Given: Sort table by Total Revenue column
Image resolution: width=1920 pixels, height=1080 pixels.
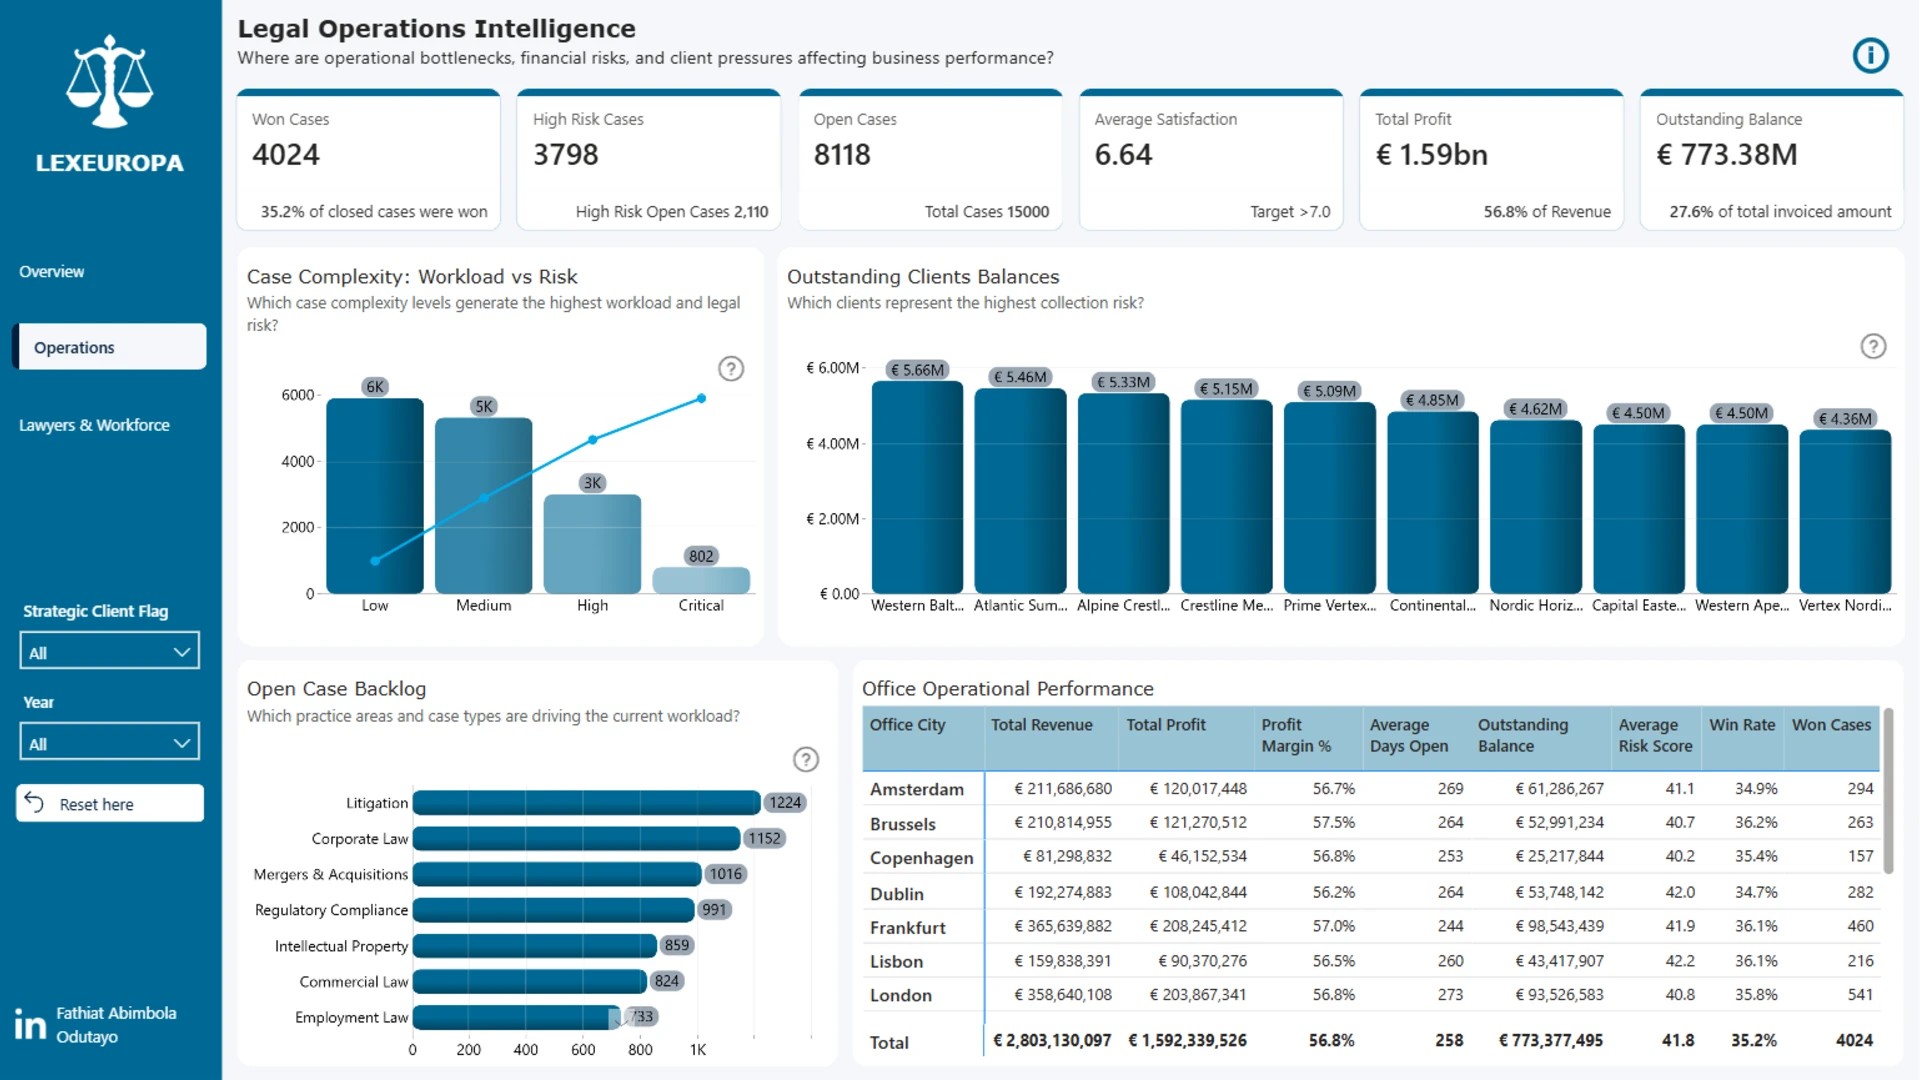Looking at the screenshot, I should 1042,725.
